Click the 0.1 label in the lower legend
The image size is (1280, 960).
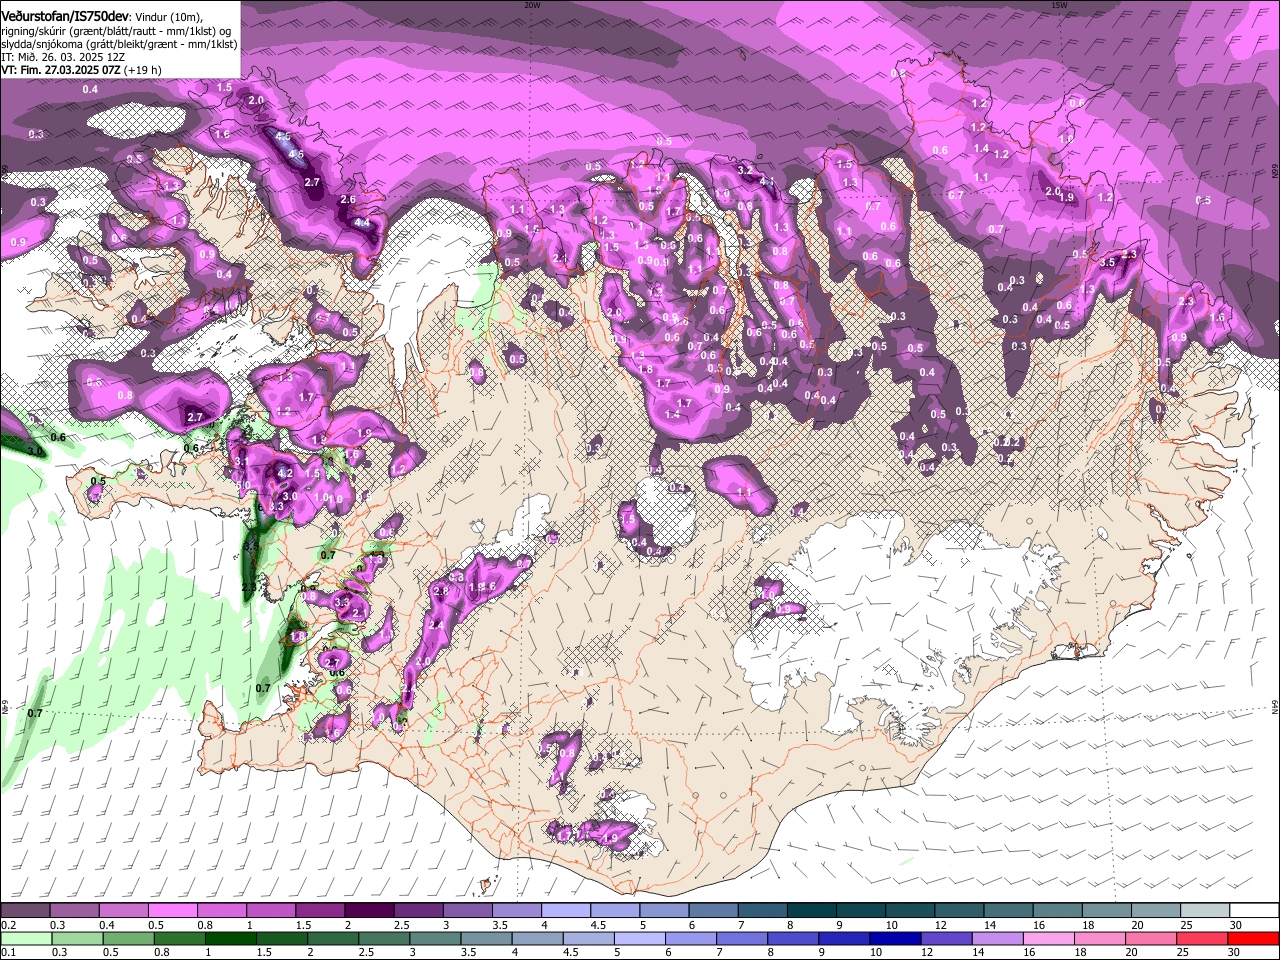click(x=8, y=952)
